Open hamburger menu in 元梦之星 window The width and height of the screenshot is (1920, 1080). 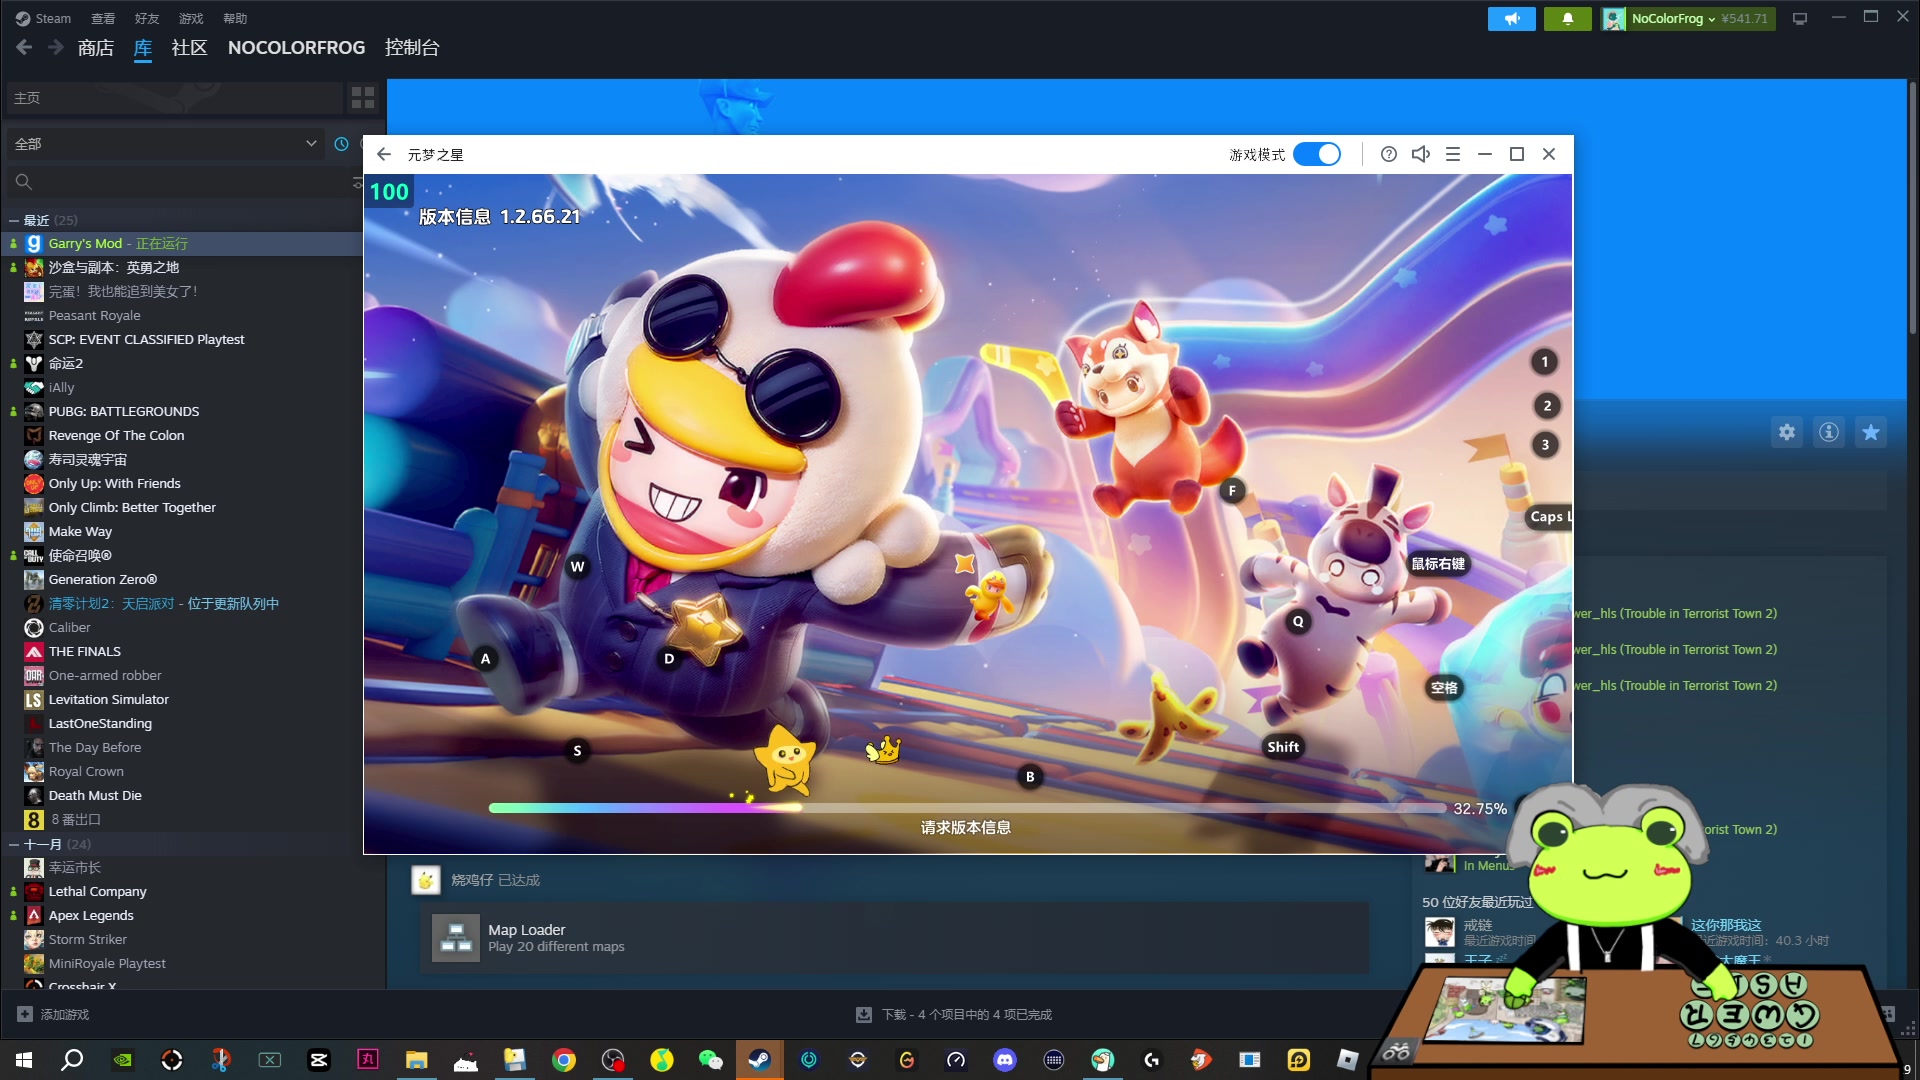coord(1453,154)
